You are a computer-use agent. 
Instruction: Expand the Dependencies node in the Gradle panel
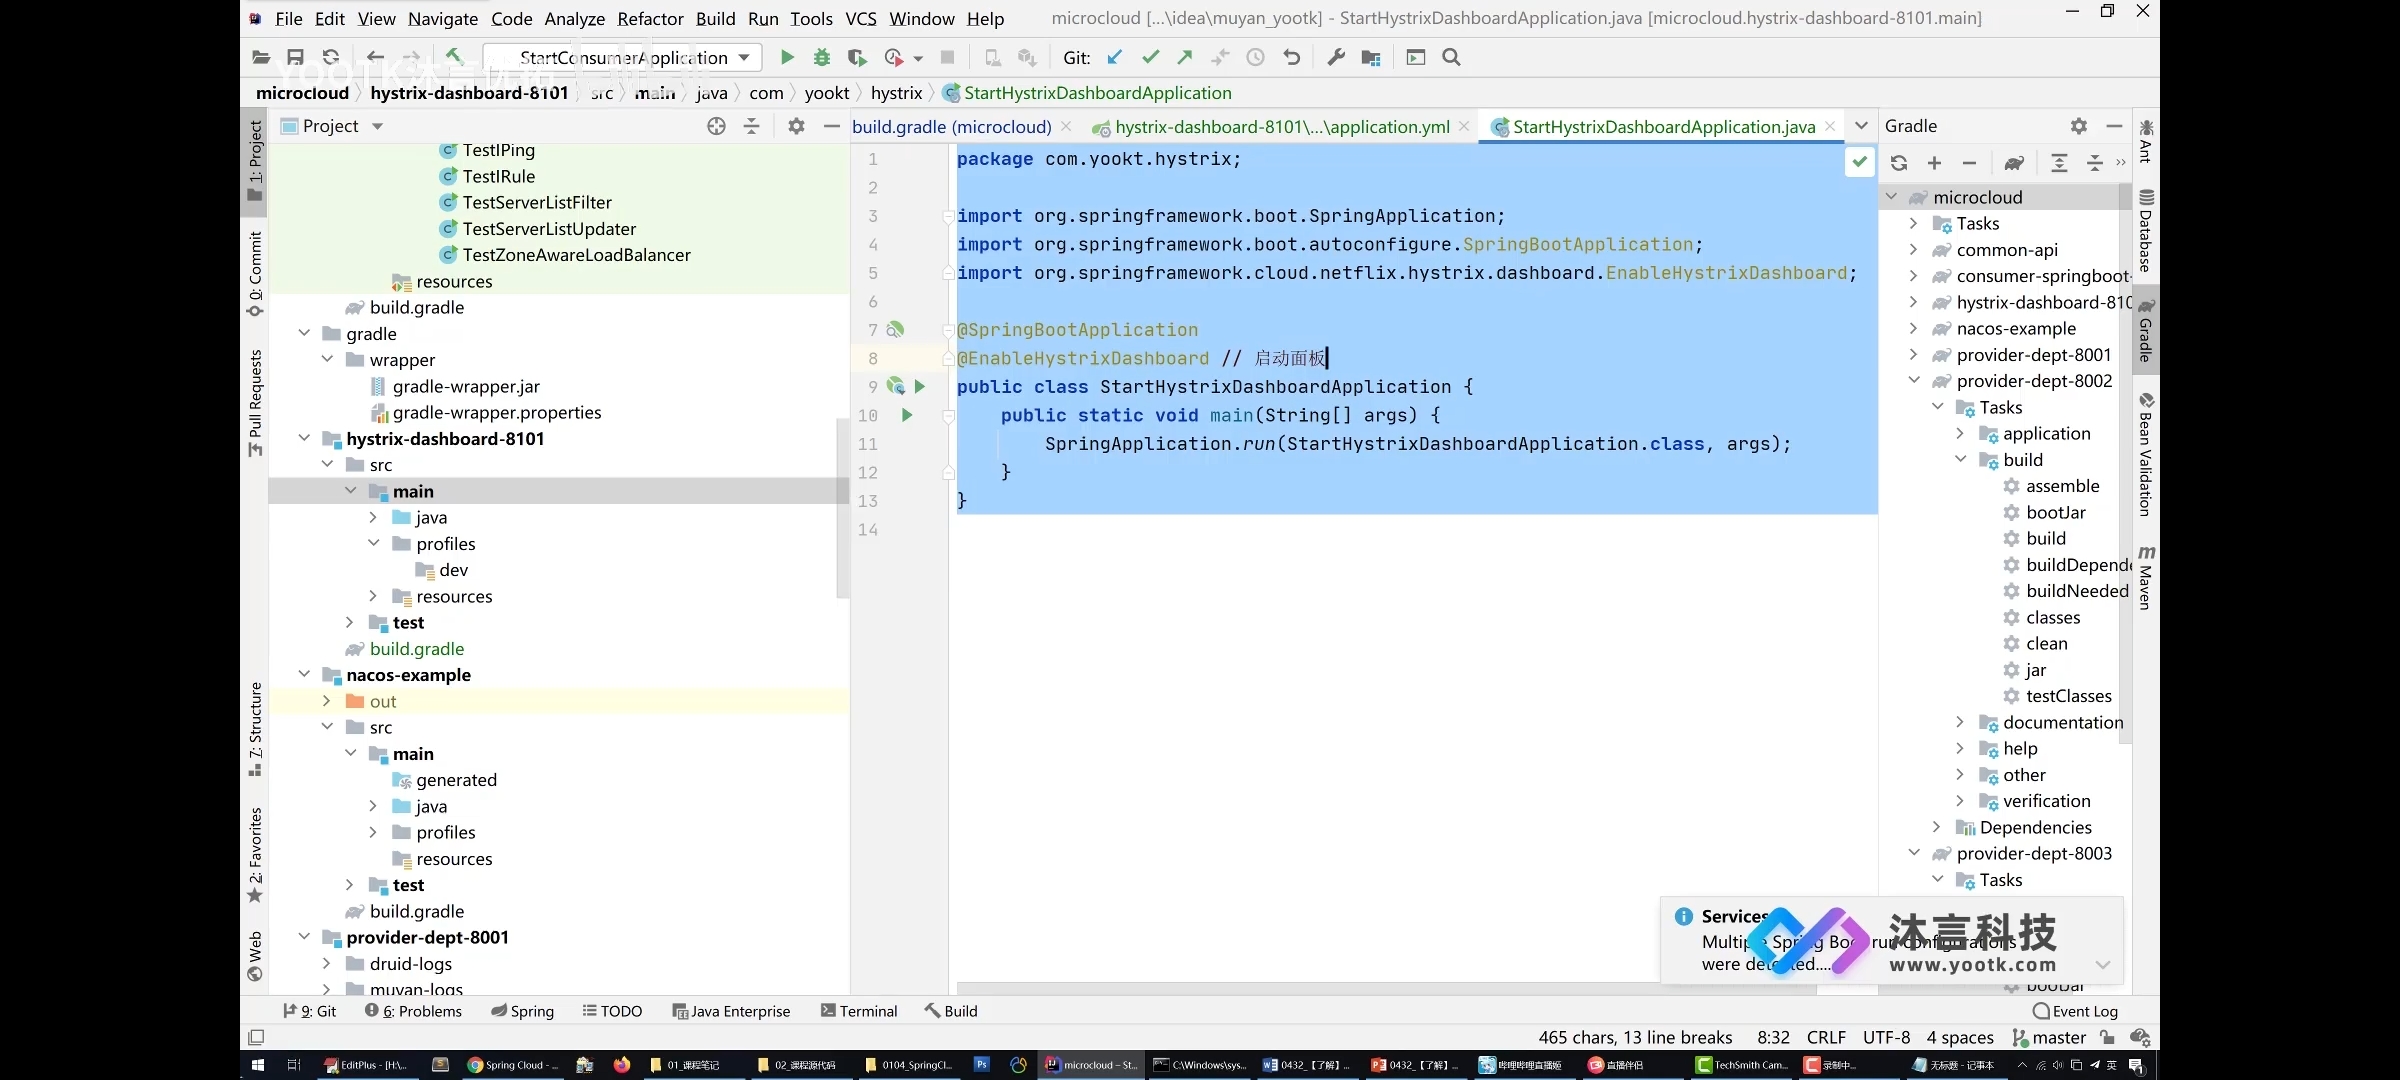click(x=1937, y=827)
